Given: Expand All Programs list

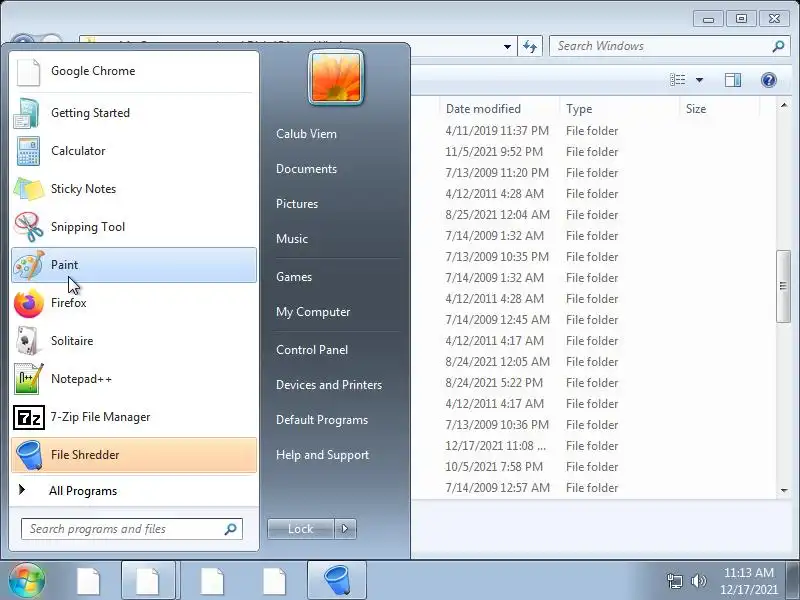Looking at the screenshot, I should (x=134, y=491).
